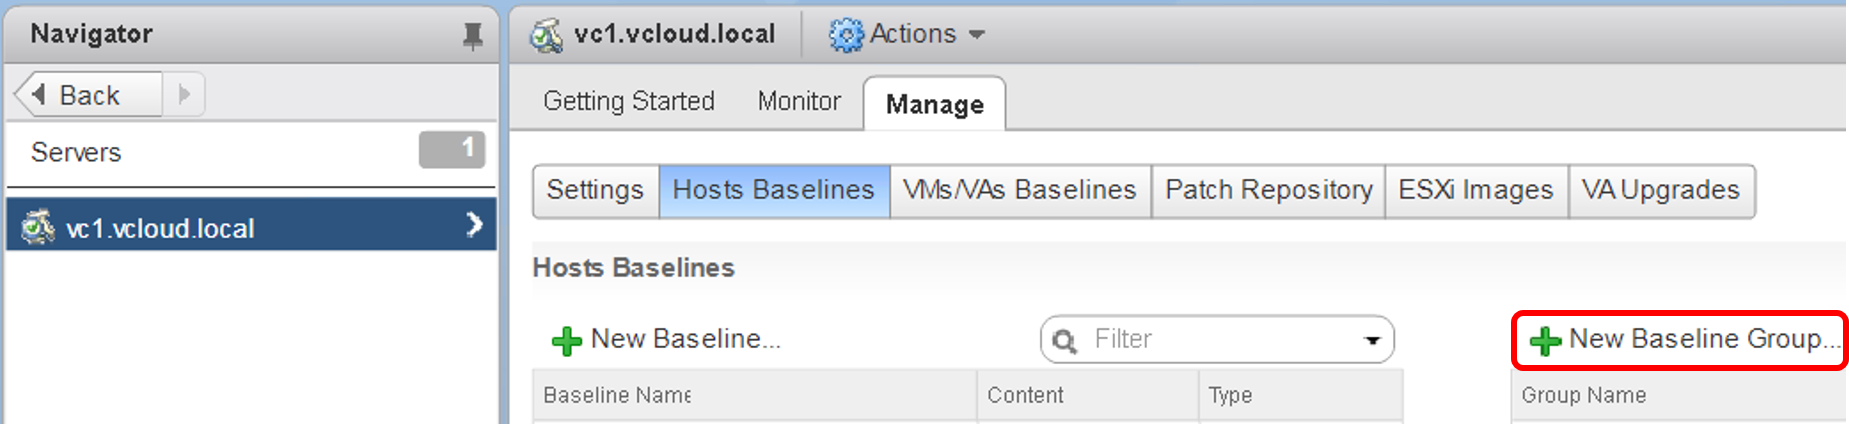
Task: Open the ESXi Images tab
Action: [1476, 190]
